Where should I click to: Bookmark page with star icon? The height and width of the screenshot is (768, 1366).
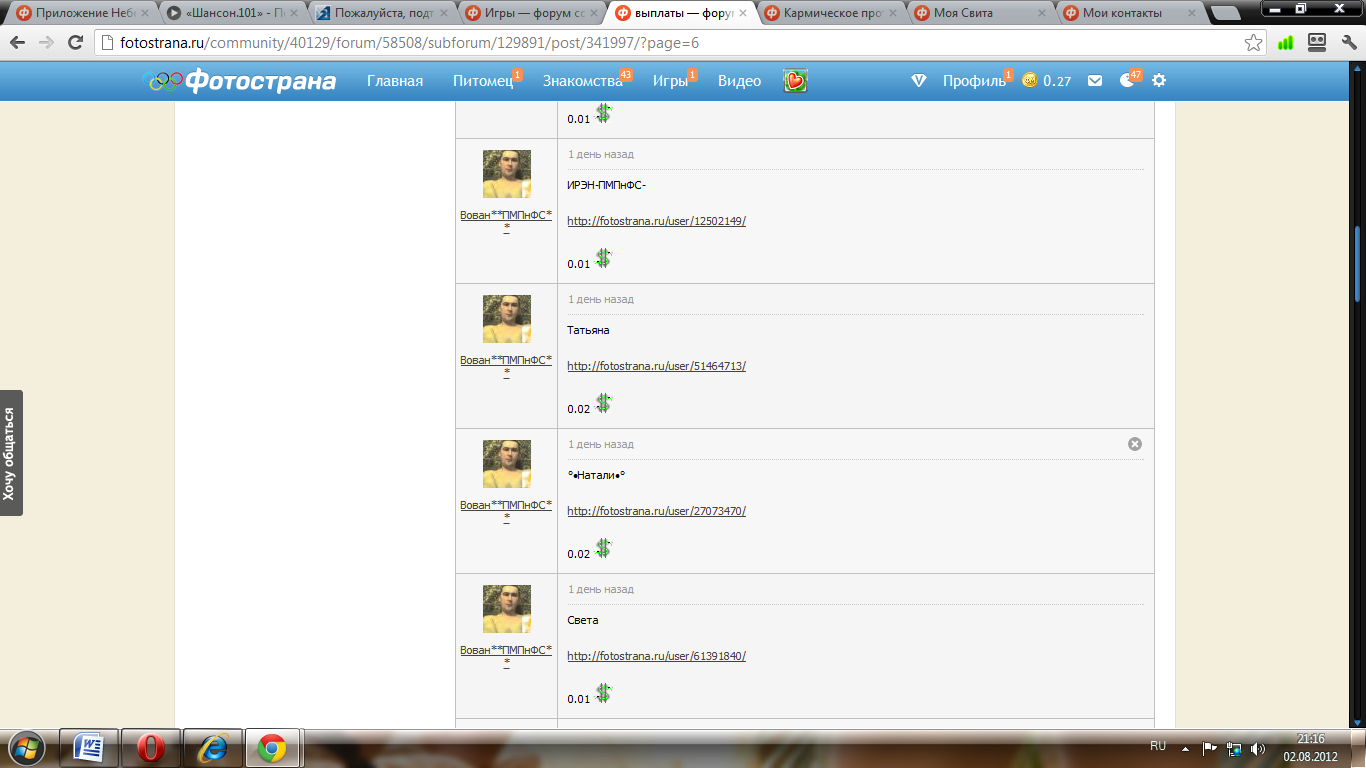coord(1253,43)
